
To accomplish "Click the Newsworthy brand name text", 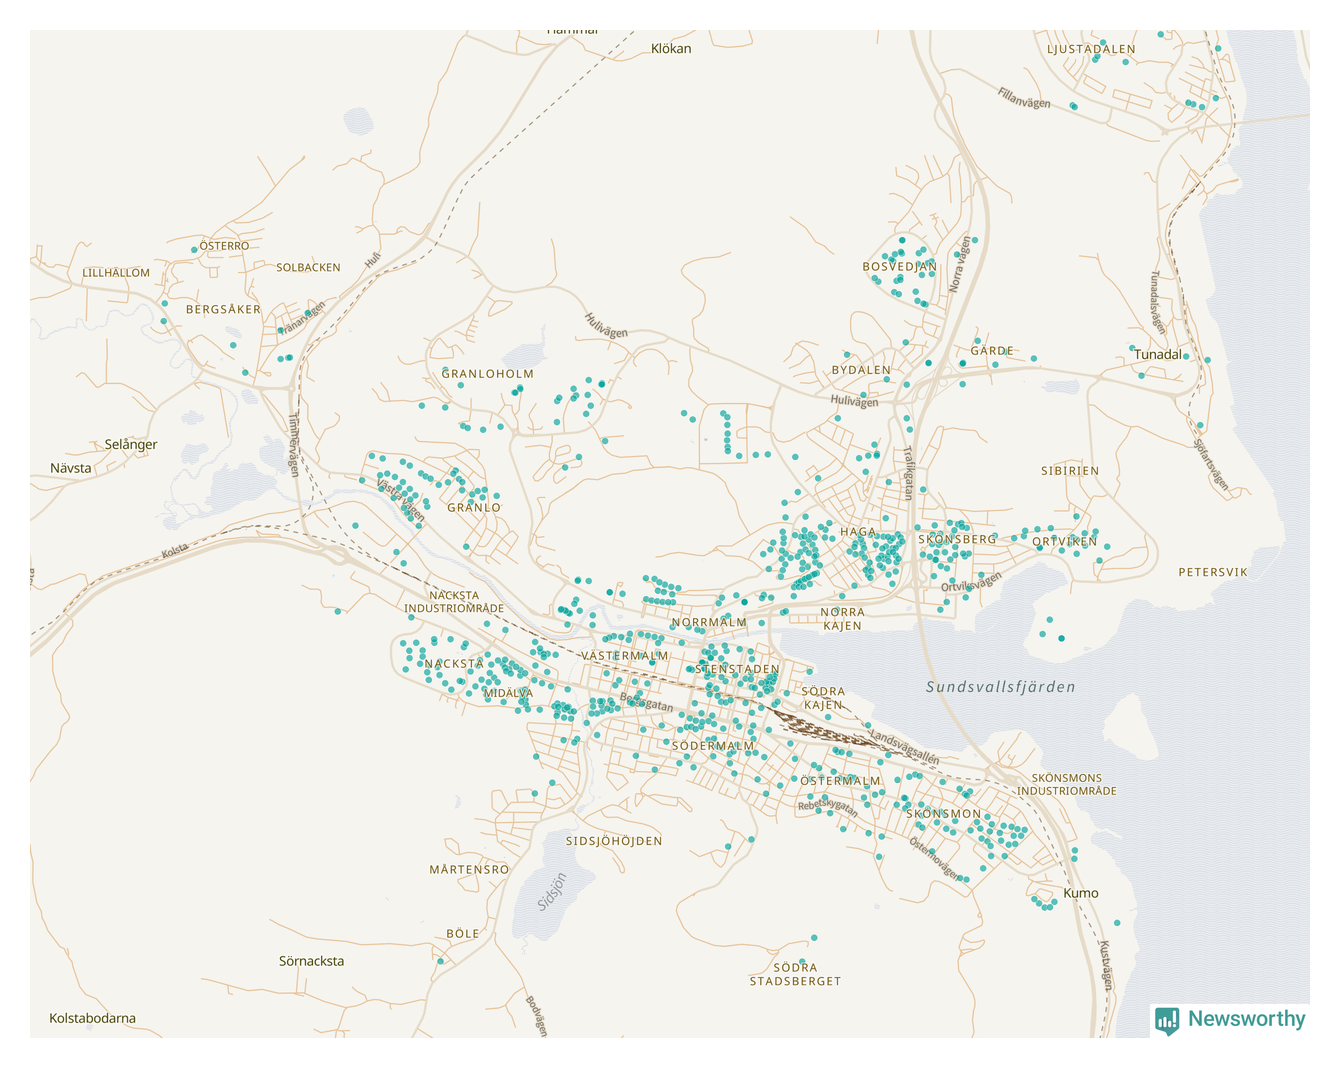I will 1246,1019.
